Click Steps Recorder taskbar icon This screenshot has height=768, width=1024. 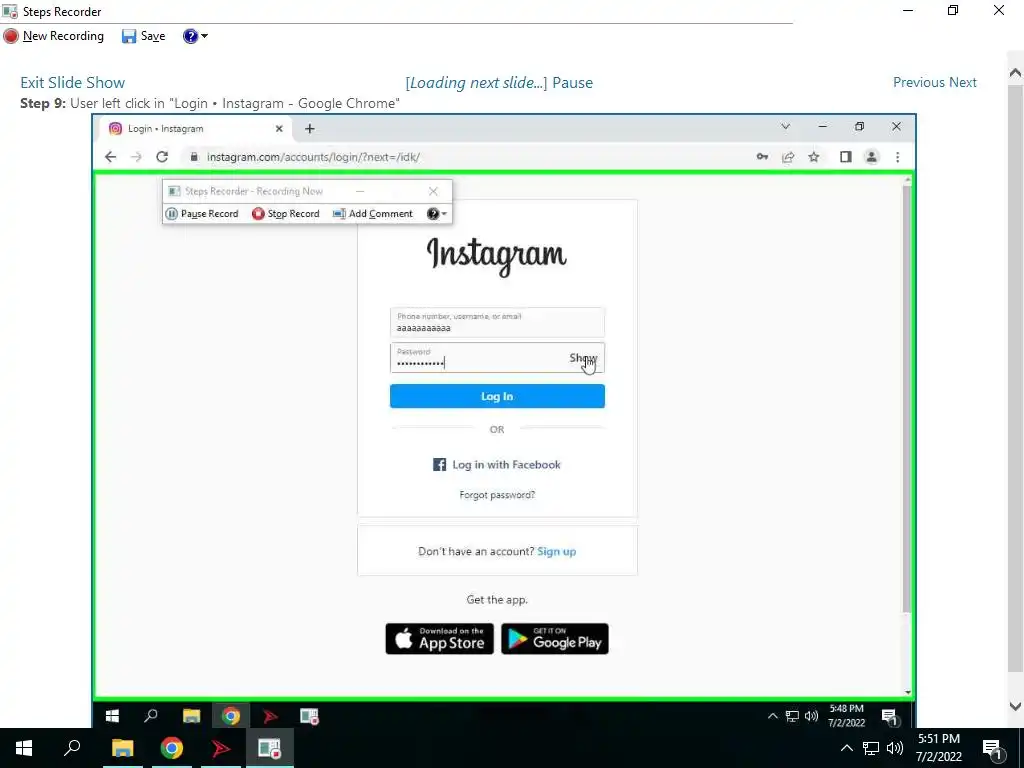(x=269, y=748)
